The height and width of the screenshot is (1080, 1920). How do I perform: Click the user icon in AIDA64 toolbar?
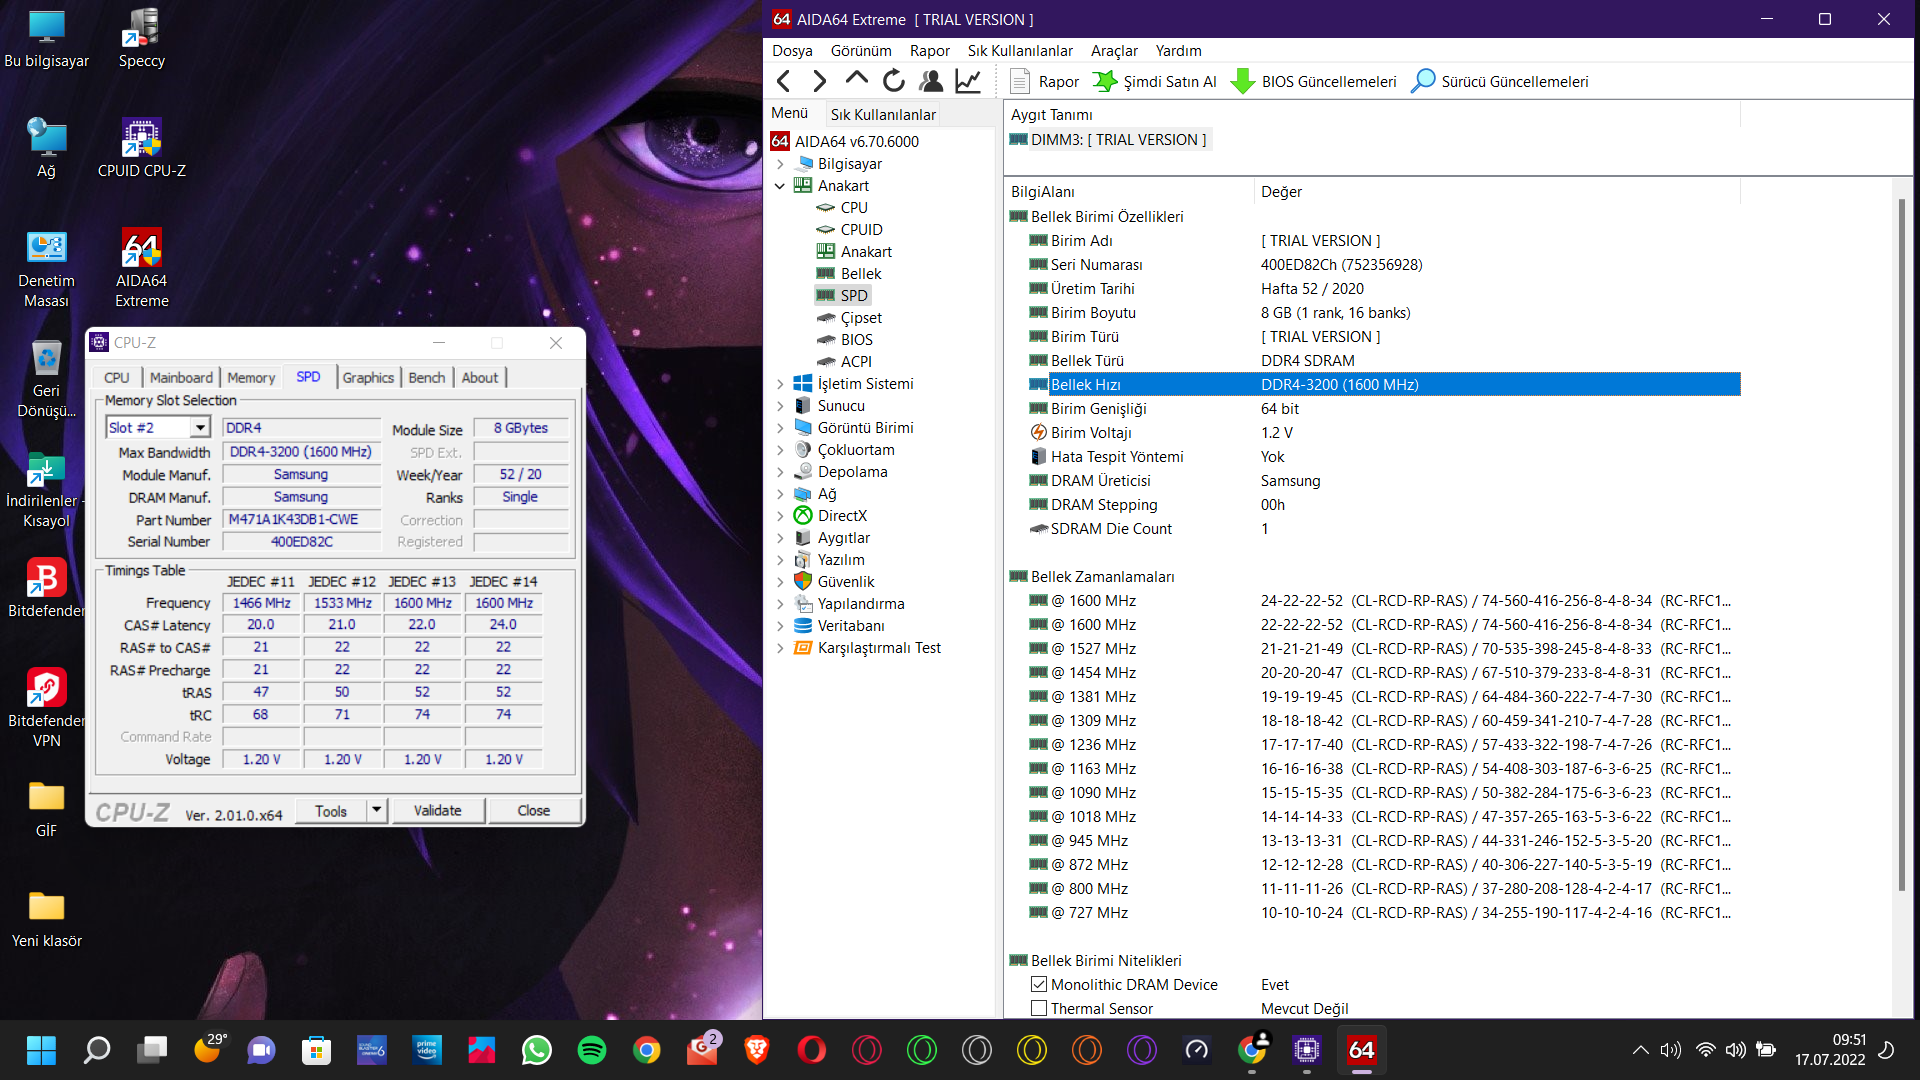(930, 81)
